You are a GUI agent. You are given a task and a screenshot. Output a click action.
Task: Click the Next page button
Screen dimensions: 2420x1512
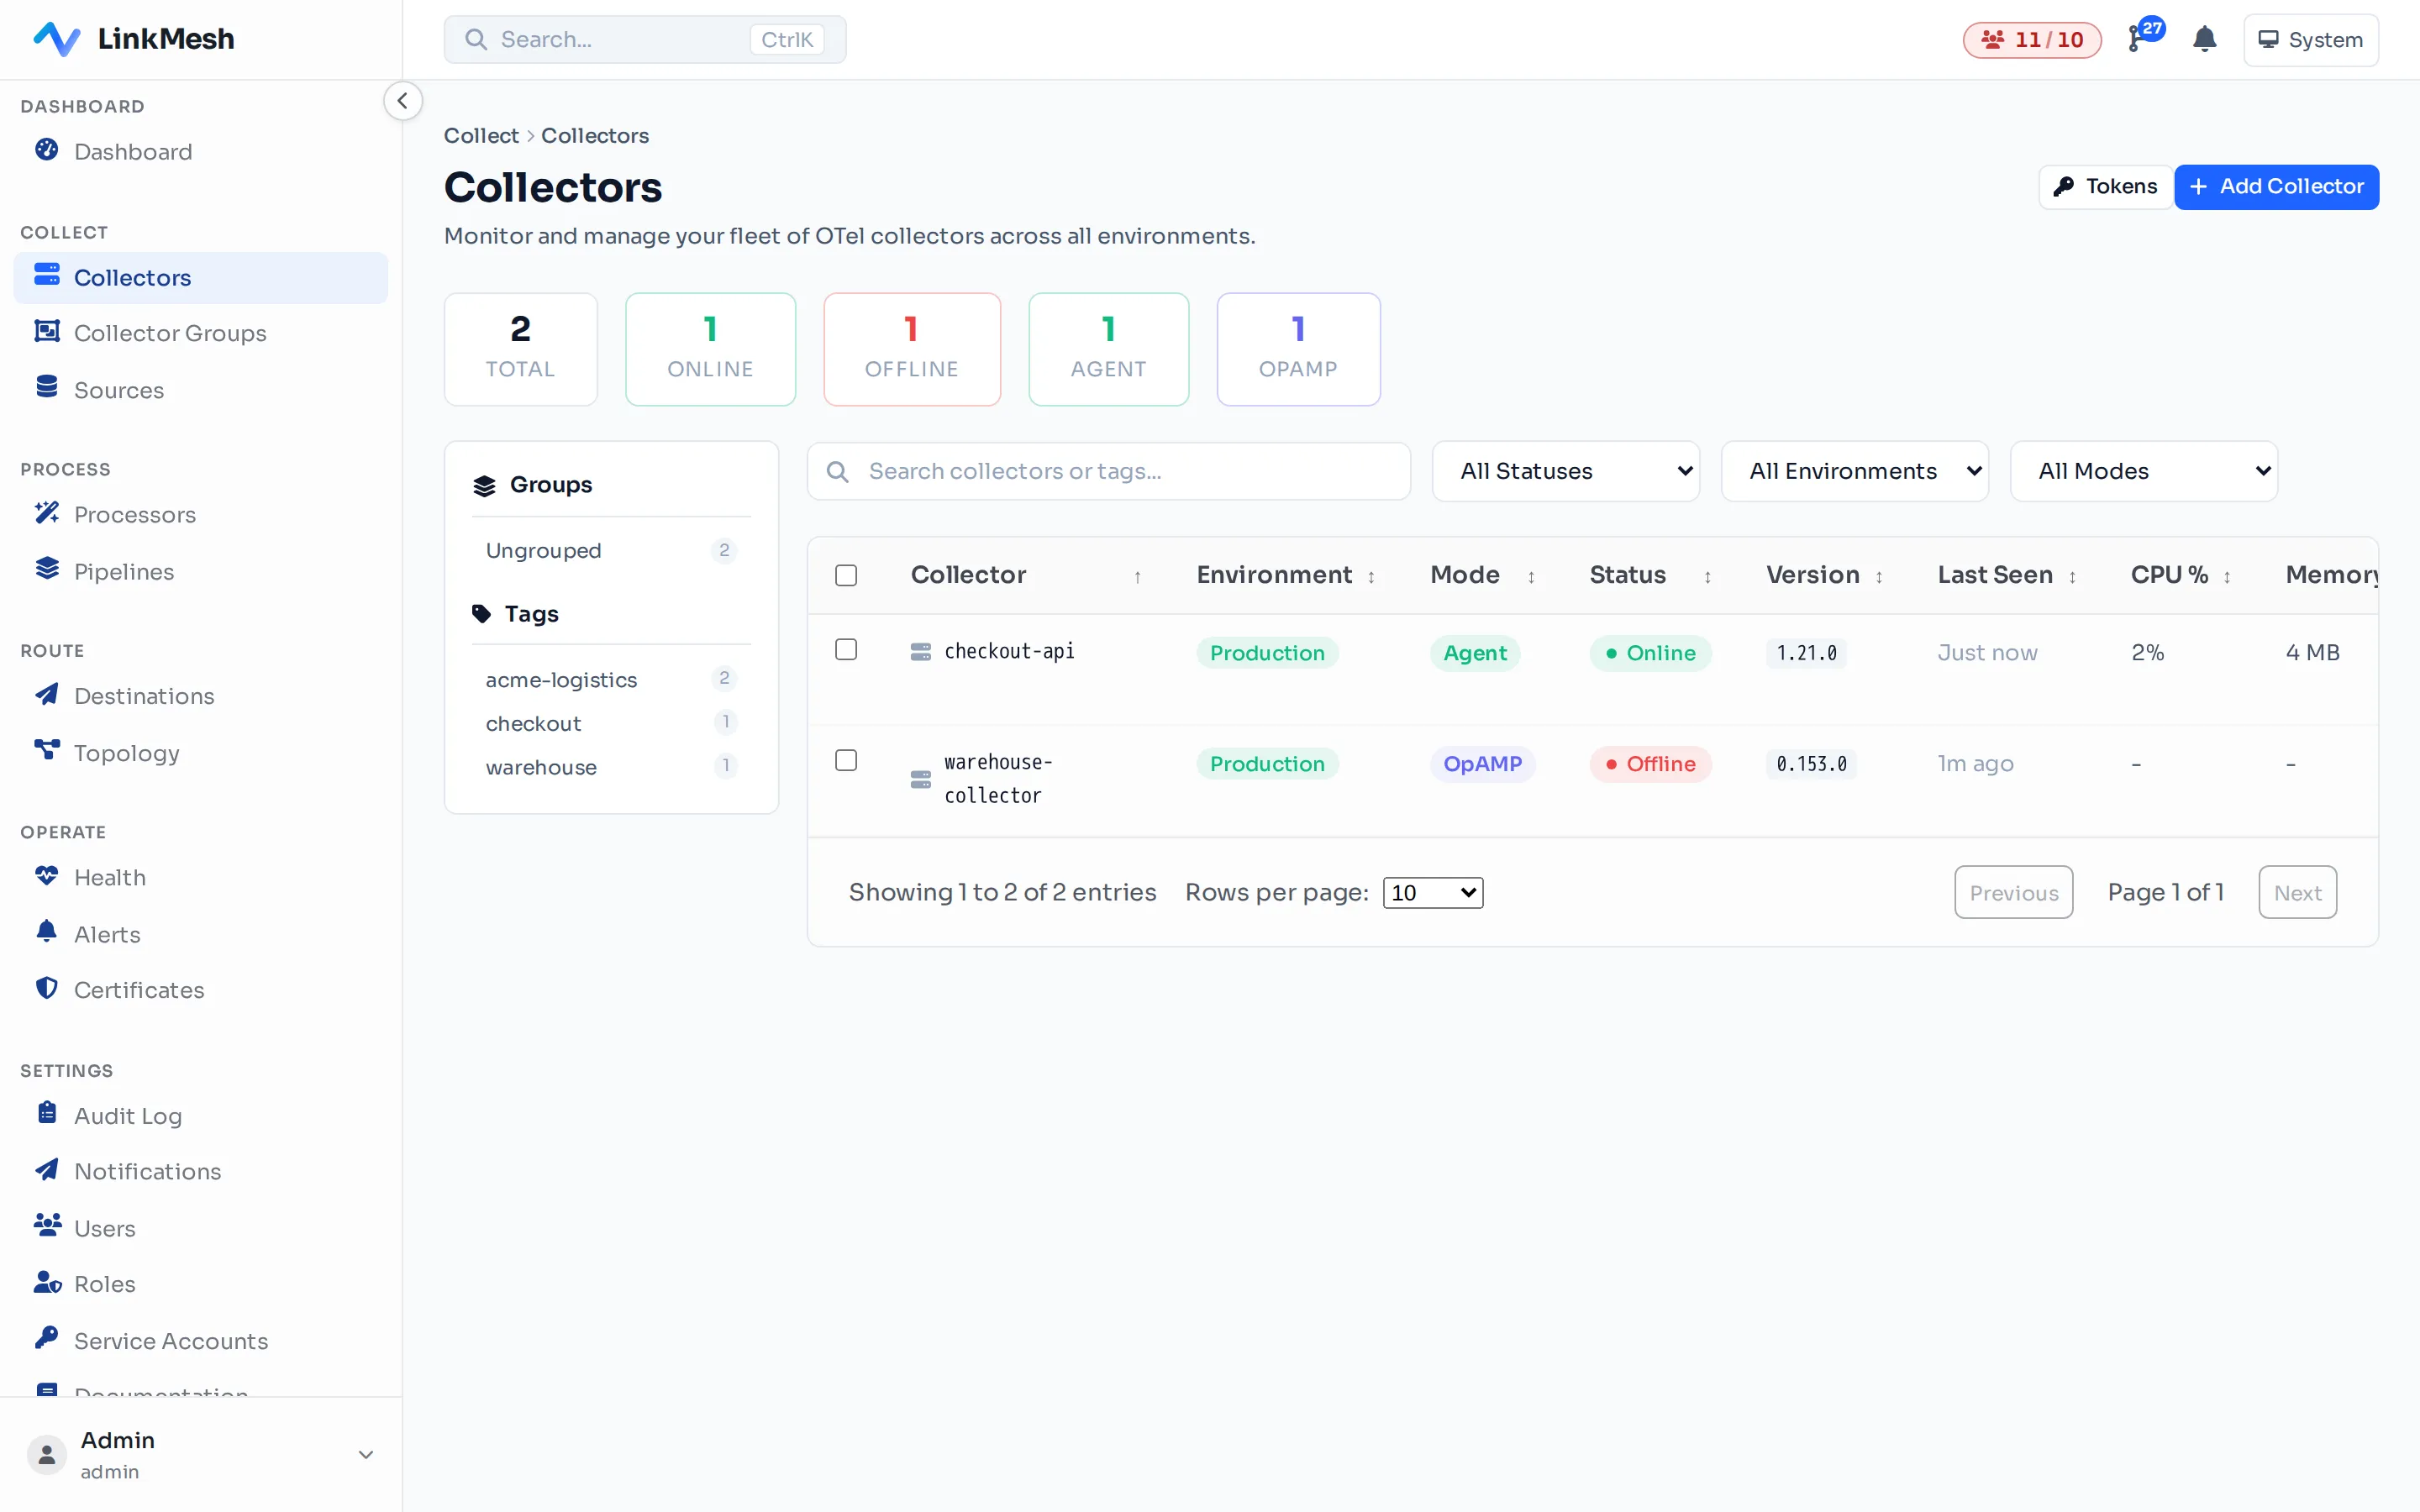[2297, 892]
